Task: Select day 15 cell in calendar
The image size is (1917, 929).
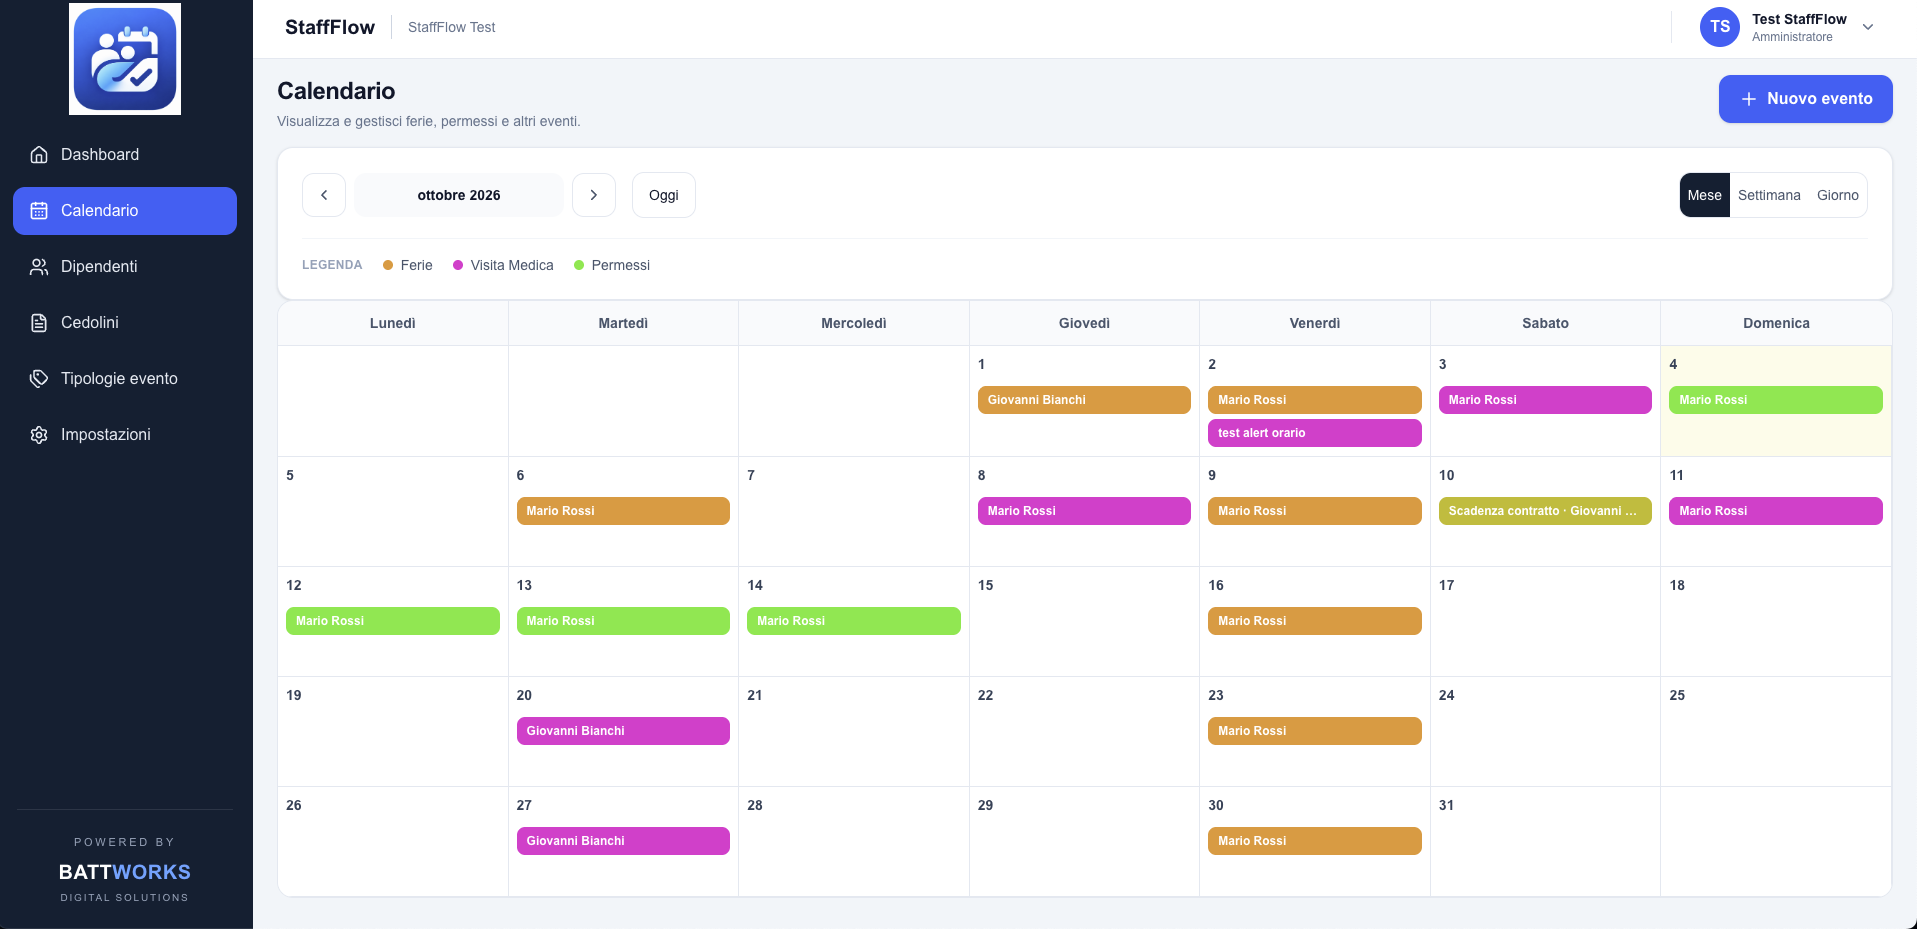Action: [x=1084, y=622]
